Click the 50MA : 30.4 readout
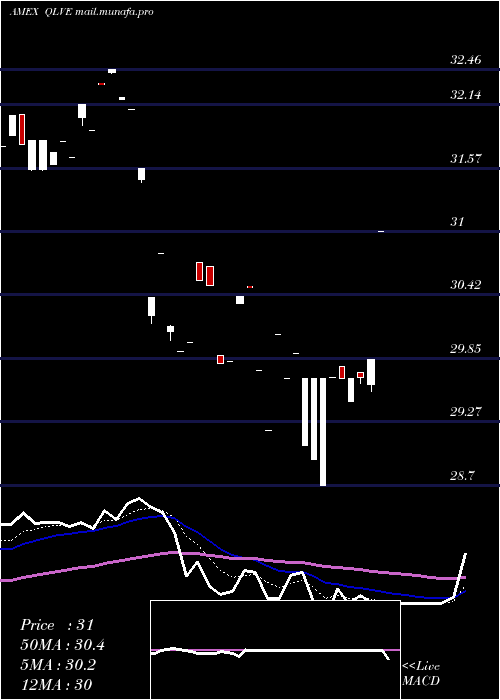 click(63, 645)
